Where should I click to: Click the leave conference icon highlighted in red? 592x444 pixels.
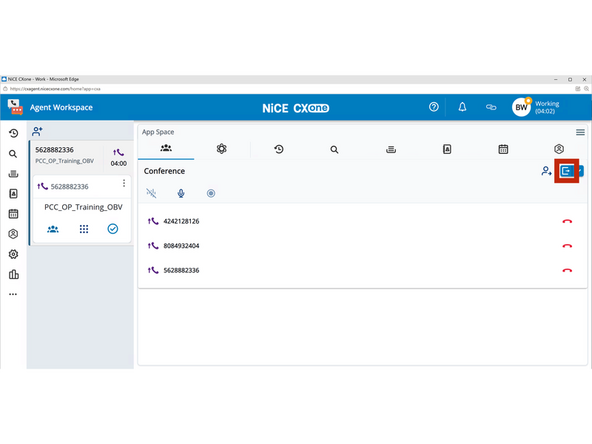tap(566, 171)
